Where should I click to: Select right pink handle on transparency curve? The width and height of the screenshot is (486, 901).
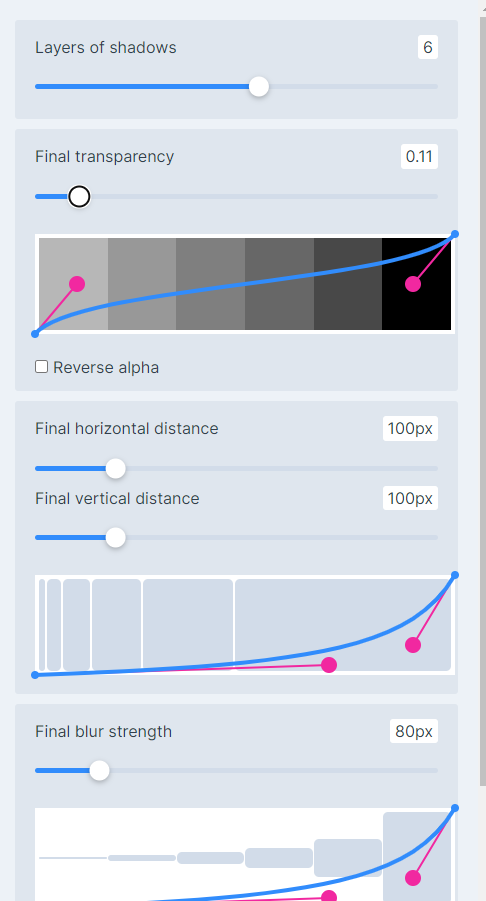413,284
